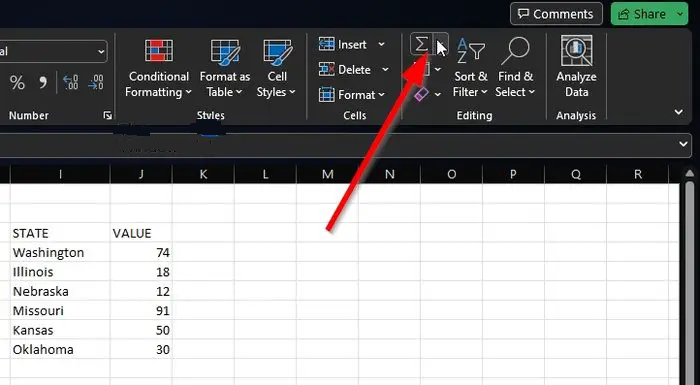The height and width of the screenshot is (385, 700).
Task: Open the Cell Styles gallery
Action: pyautogui.click(x=276, y=68)
